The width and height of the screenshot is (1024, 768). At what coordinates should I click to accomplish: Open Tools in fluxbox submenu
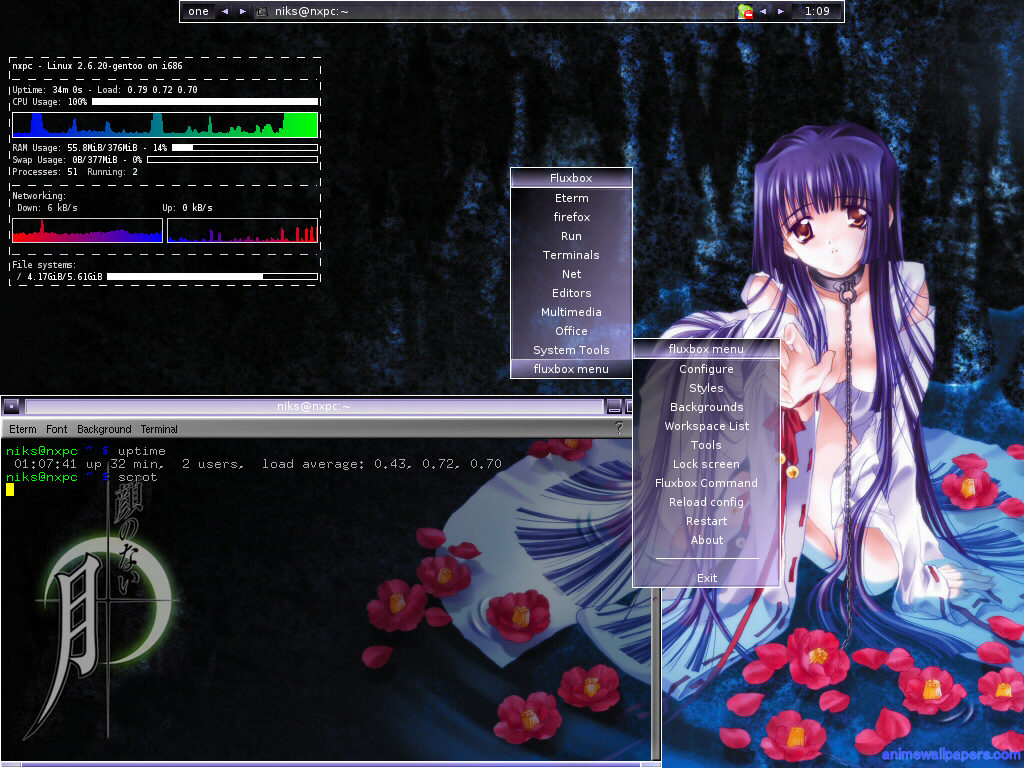(x=706, y=445)
